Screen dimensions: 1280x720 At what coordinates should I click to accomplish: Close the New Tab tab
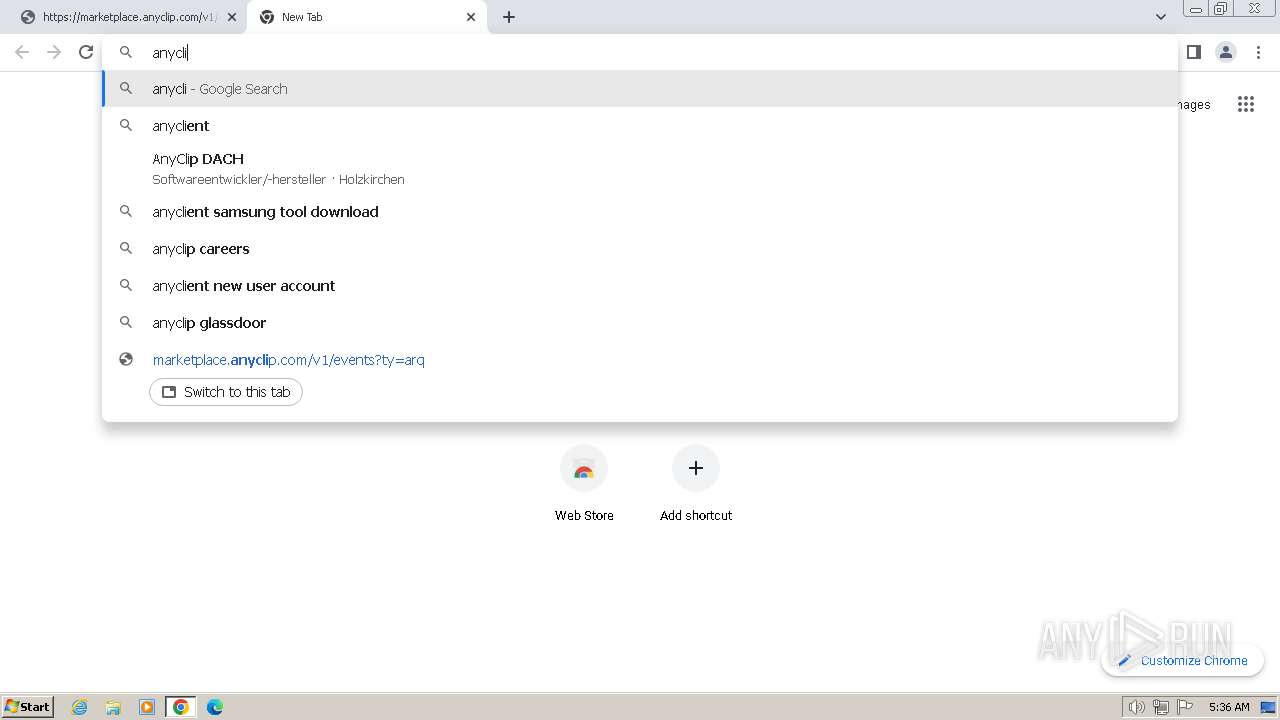click(x=471, y=17)
